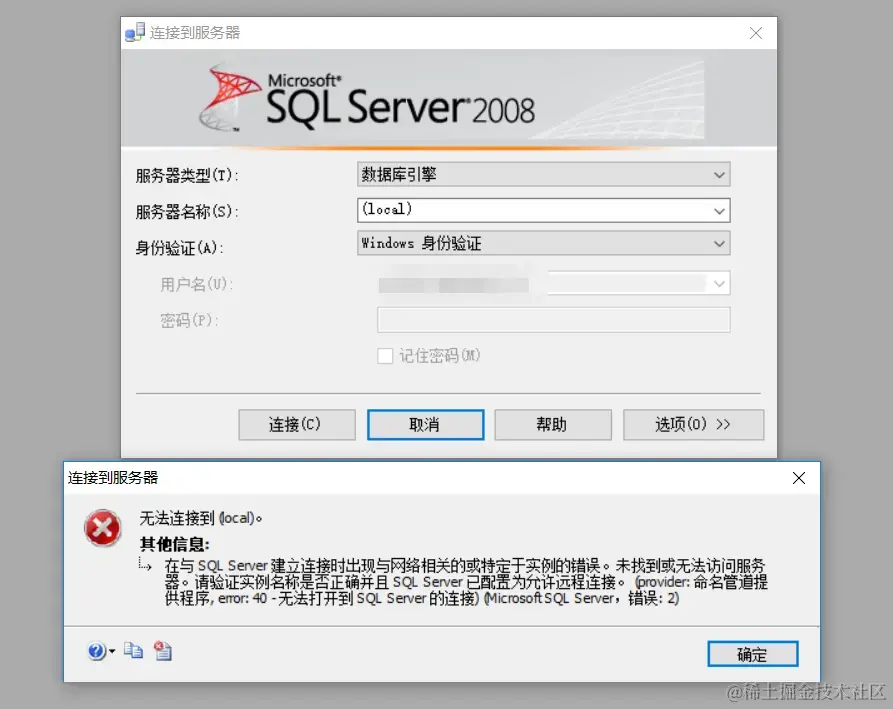Click the red error icon
893x709 pixels.
[x=103, y=528]
